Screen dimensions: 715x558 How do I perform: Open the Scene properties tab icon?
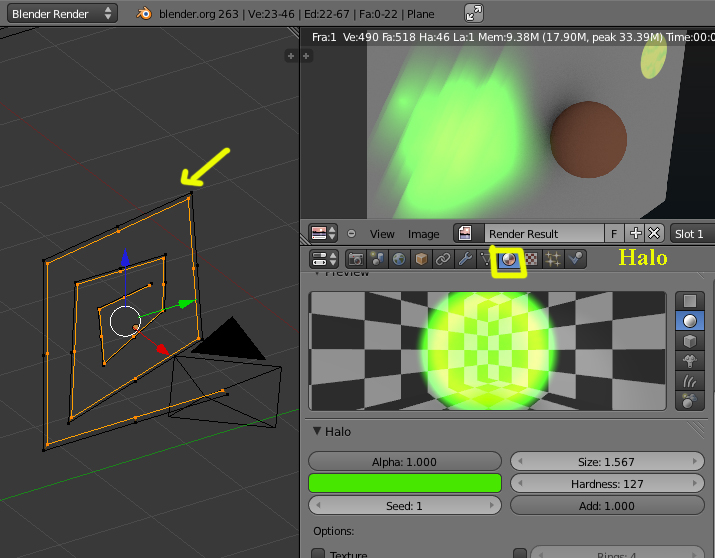coord(377,259)
